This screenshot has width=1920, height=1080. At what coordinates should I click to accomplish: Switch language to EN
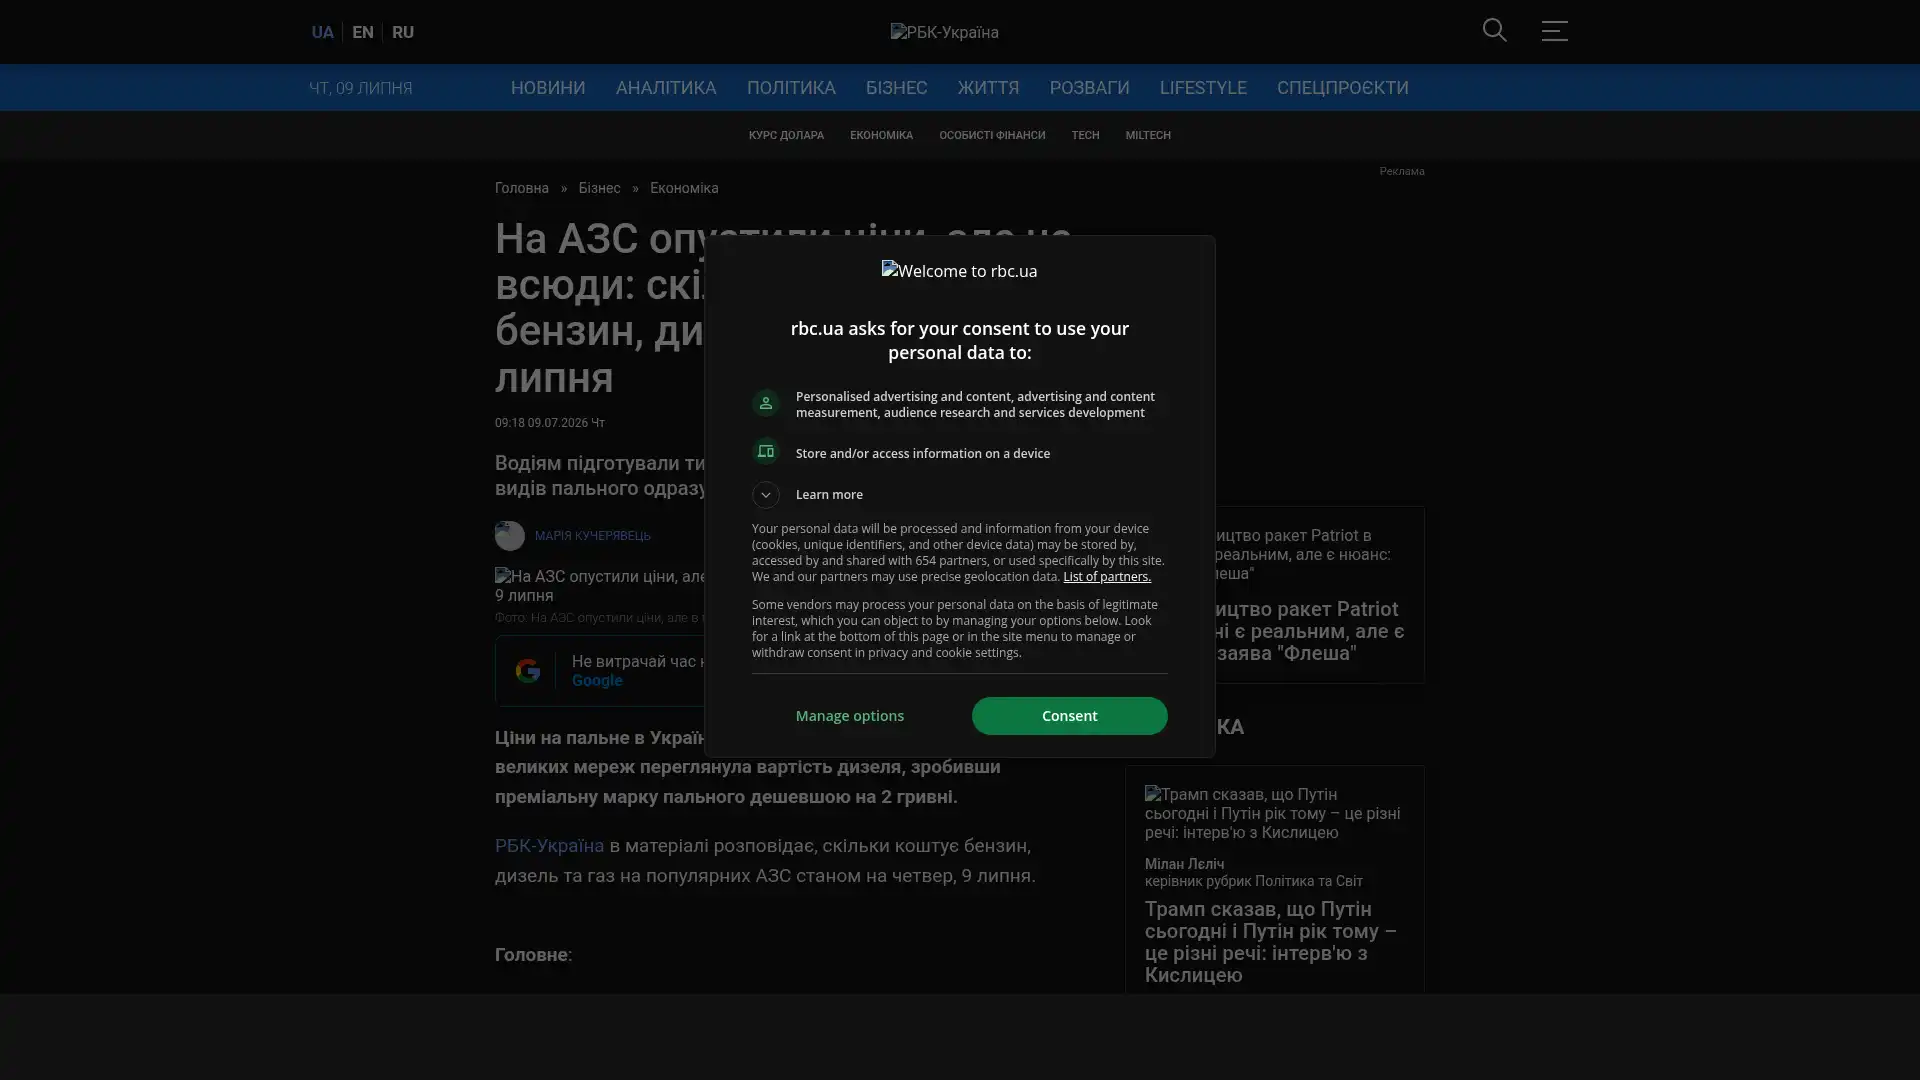click(x=363, y=32)
